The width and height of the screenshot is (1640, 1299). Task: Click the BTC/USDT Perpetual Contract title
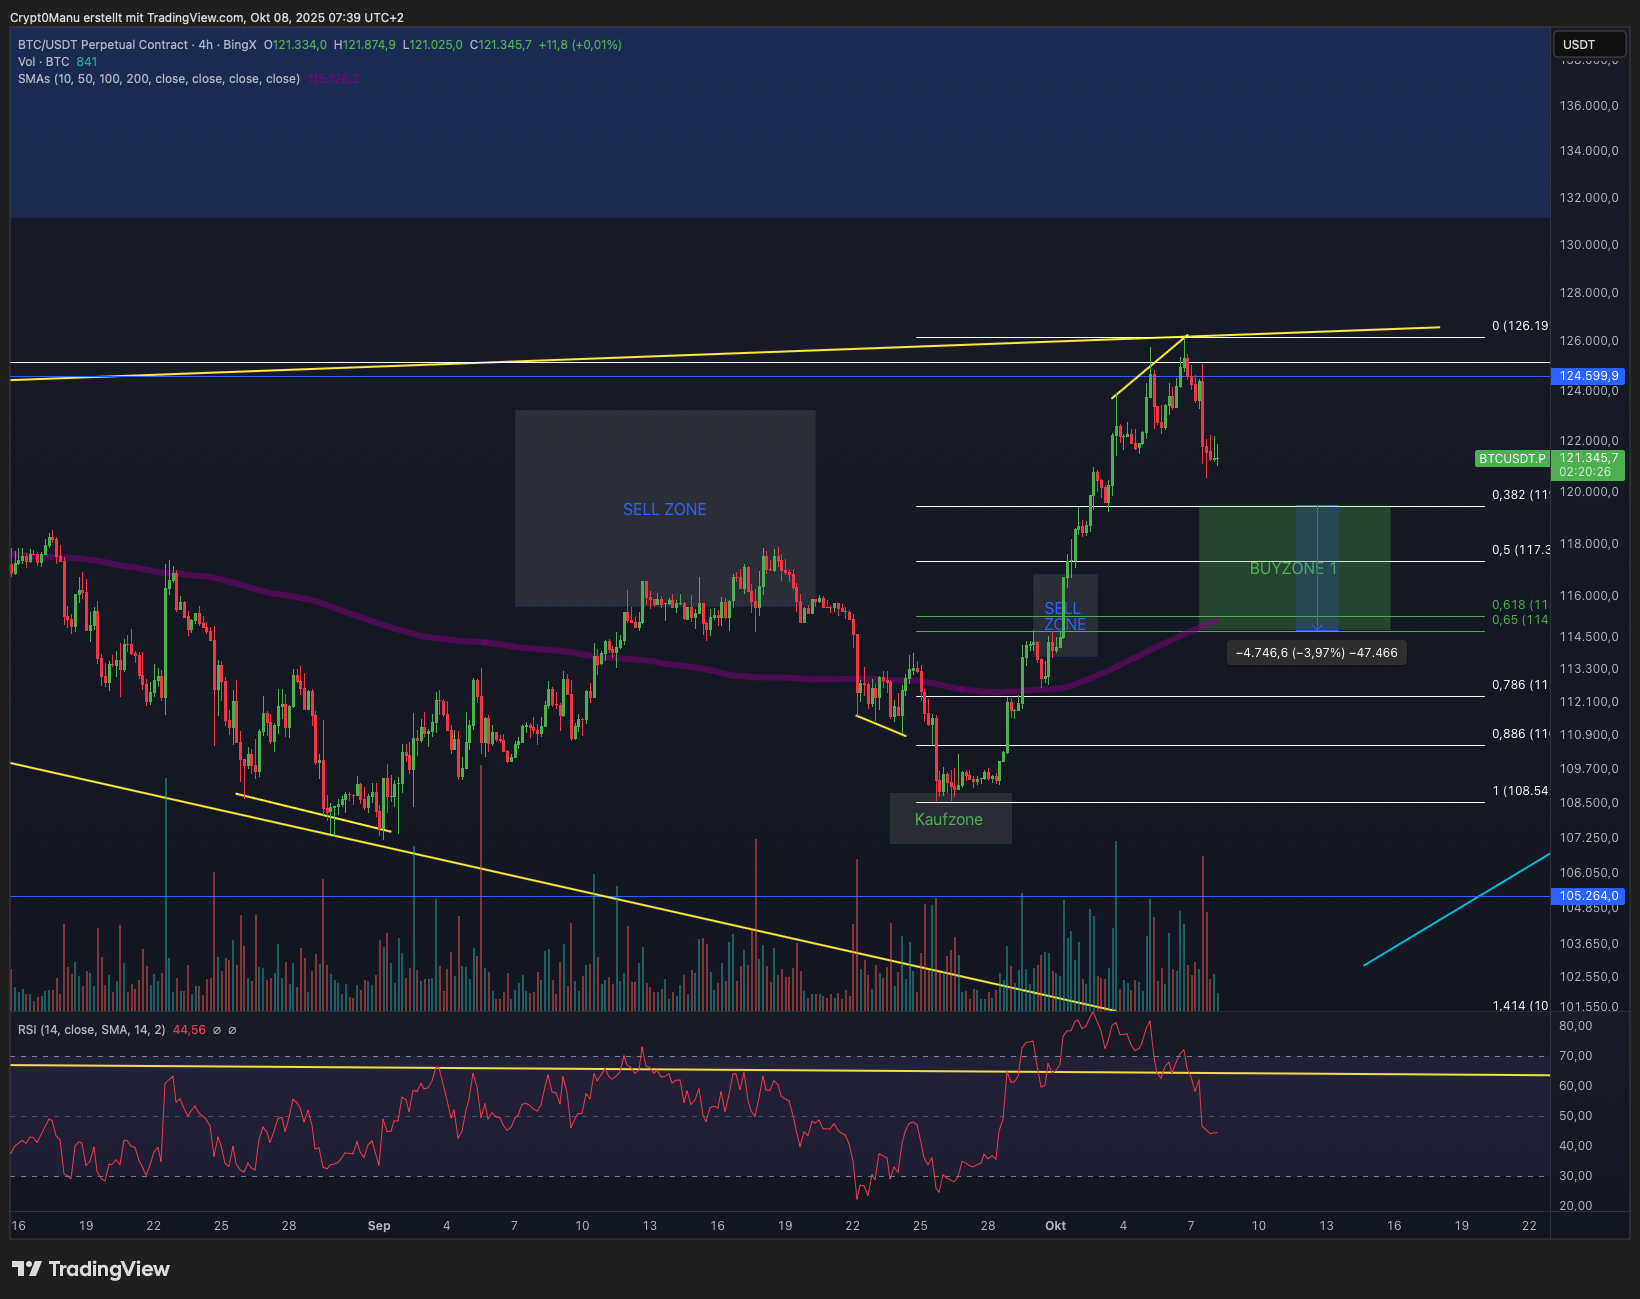103,45
